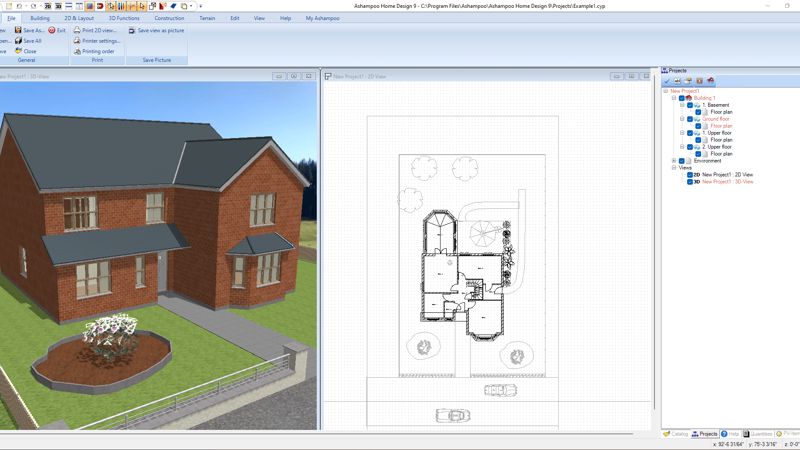The height and width of the screenshot is (450, 800).
Task: Toggle Floor plan checkbox under 1. Basement
Action: coord(697,112)
